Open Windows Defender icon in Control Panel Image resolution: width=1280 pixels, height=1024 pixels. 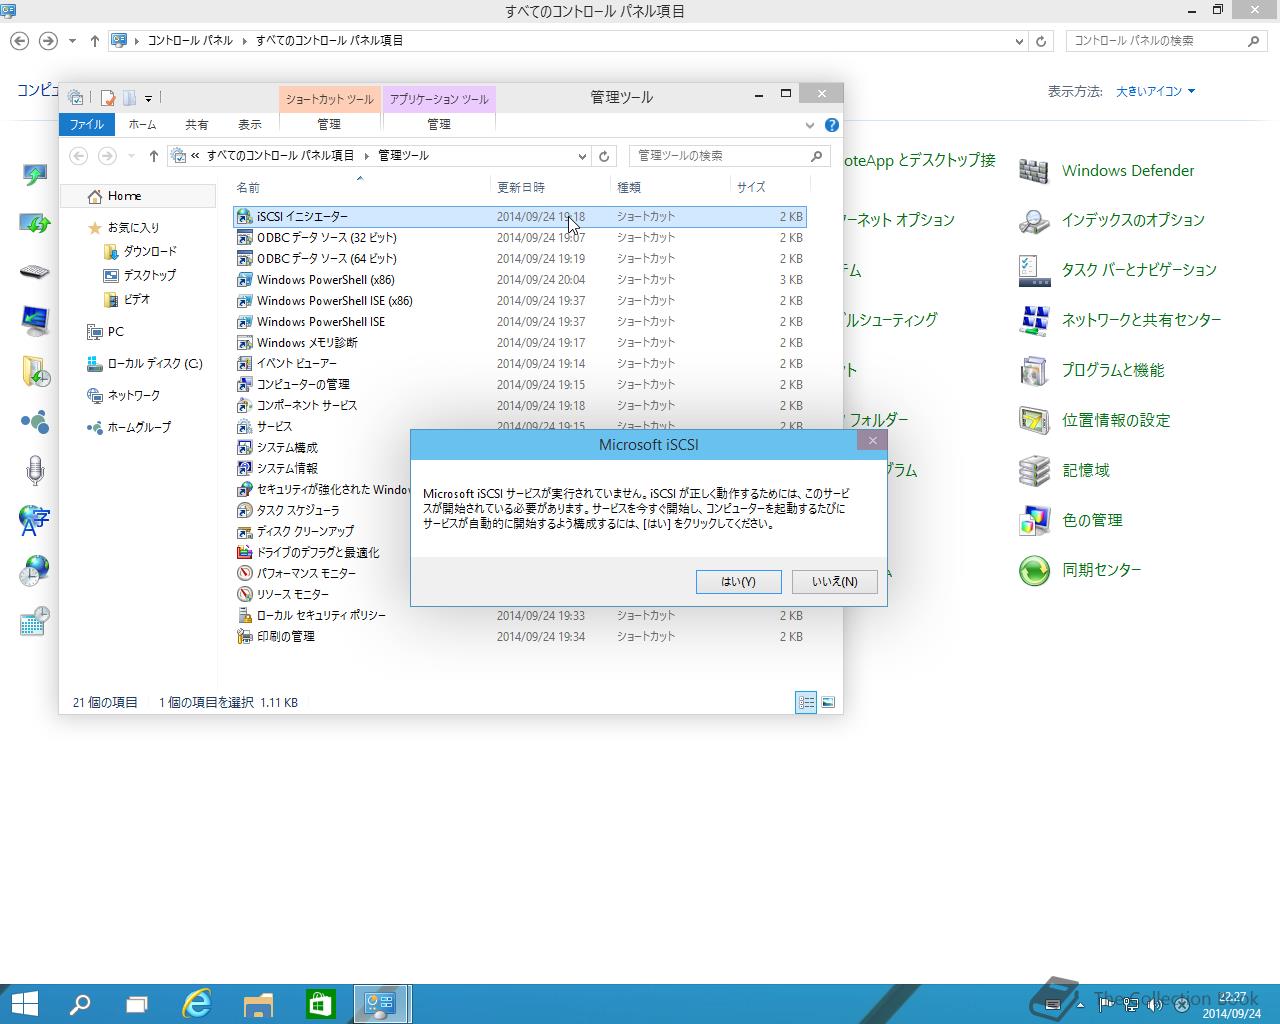coord(1034,171)
